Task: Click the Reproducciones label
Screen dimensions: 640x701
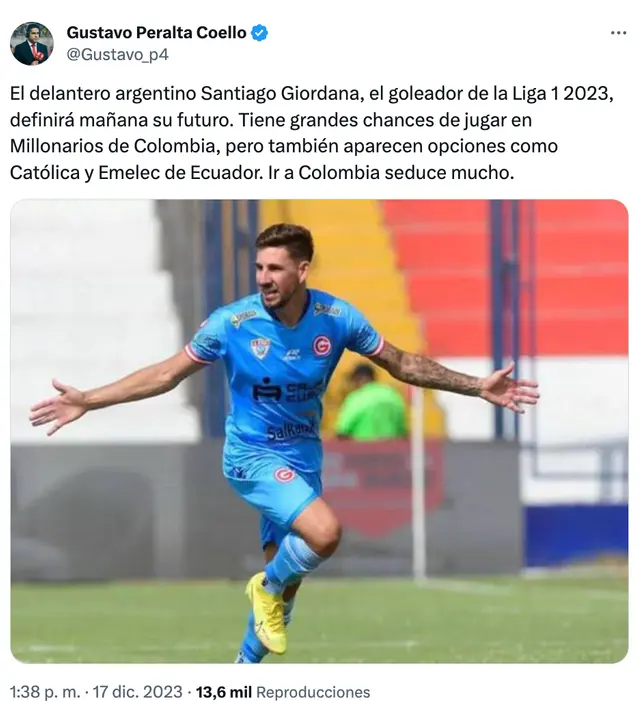Action: [313, 692]
